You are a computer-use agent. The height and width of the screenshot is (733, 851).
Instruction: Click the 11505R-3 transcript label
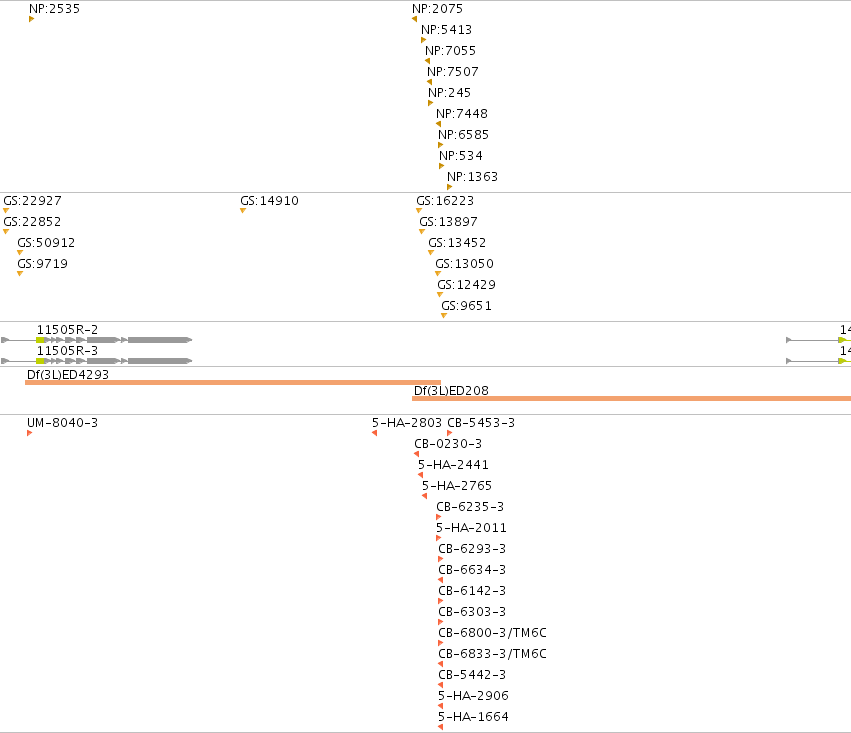click(67, 351)
